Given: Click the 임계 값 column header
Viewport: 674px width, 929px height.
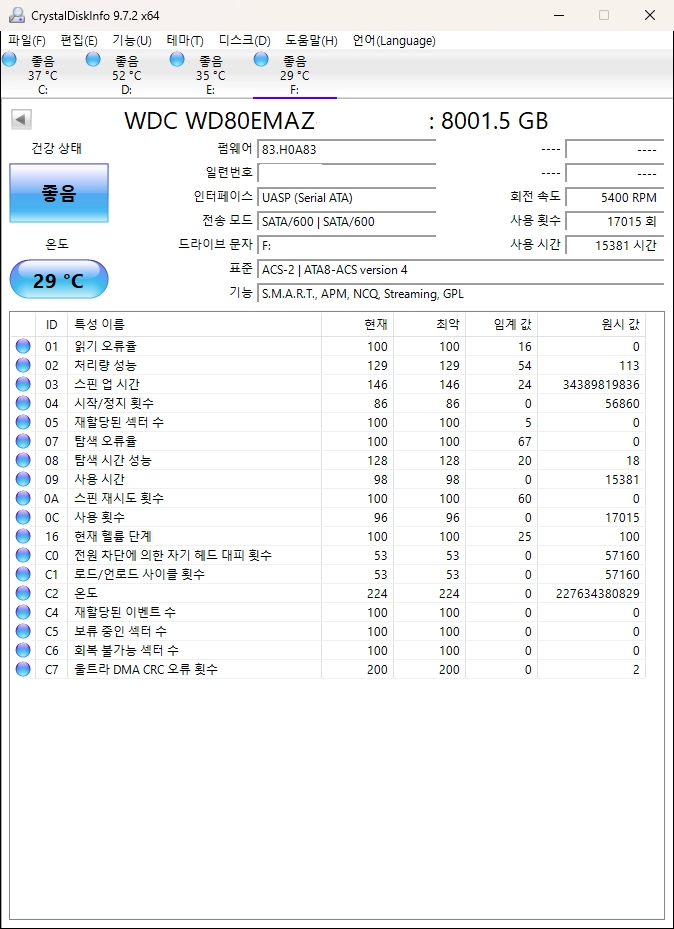Looking at the screenshot, I should [502, 325].
